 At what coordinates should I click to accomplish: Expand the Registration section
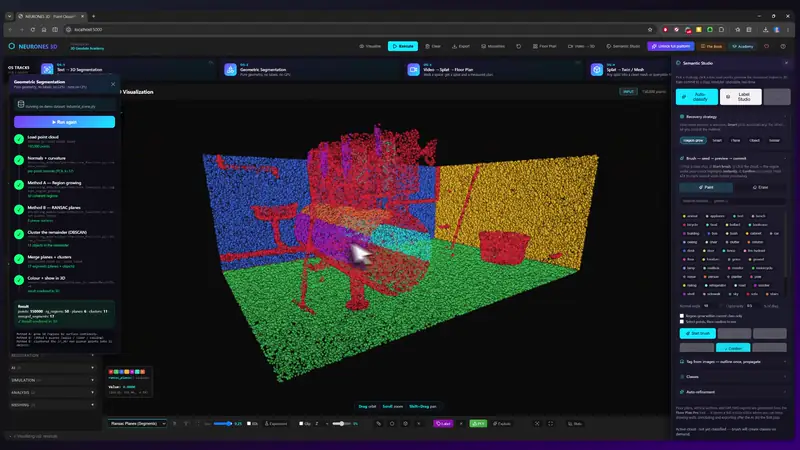(x=52, y=355)
